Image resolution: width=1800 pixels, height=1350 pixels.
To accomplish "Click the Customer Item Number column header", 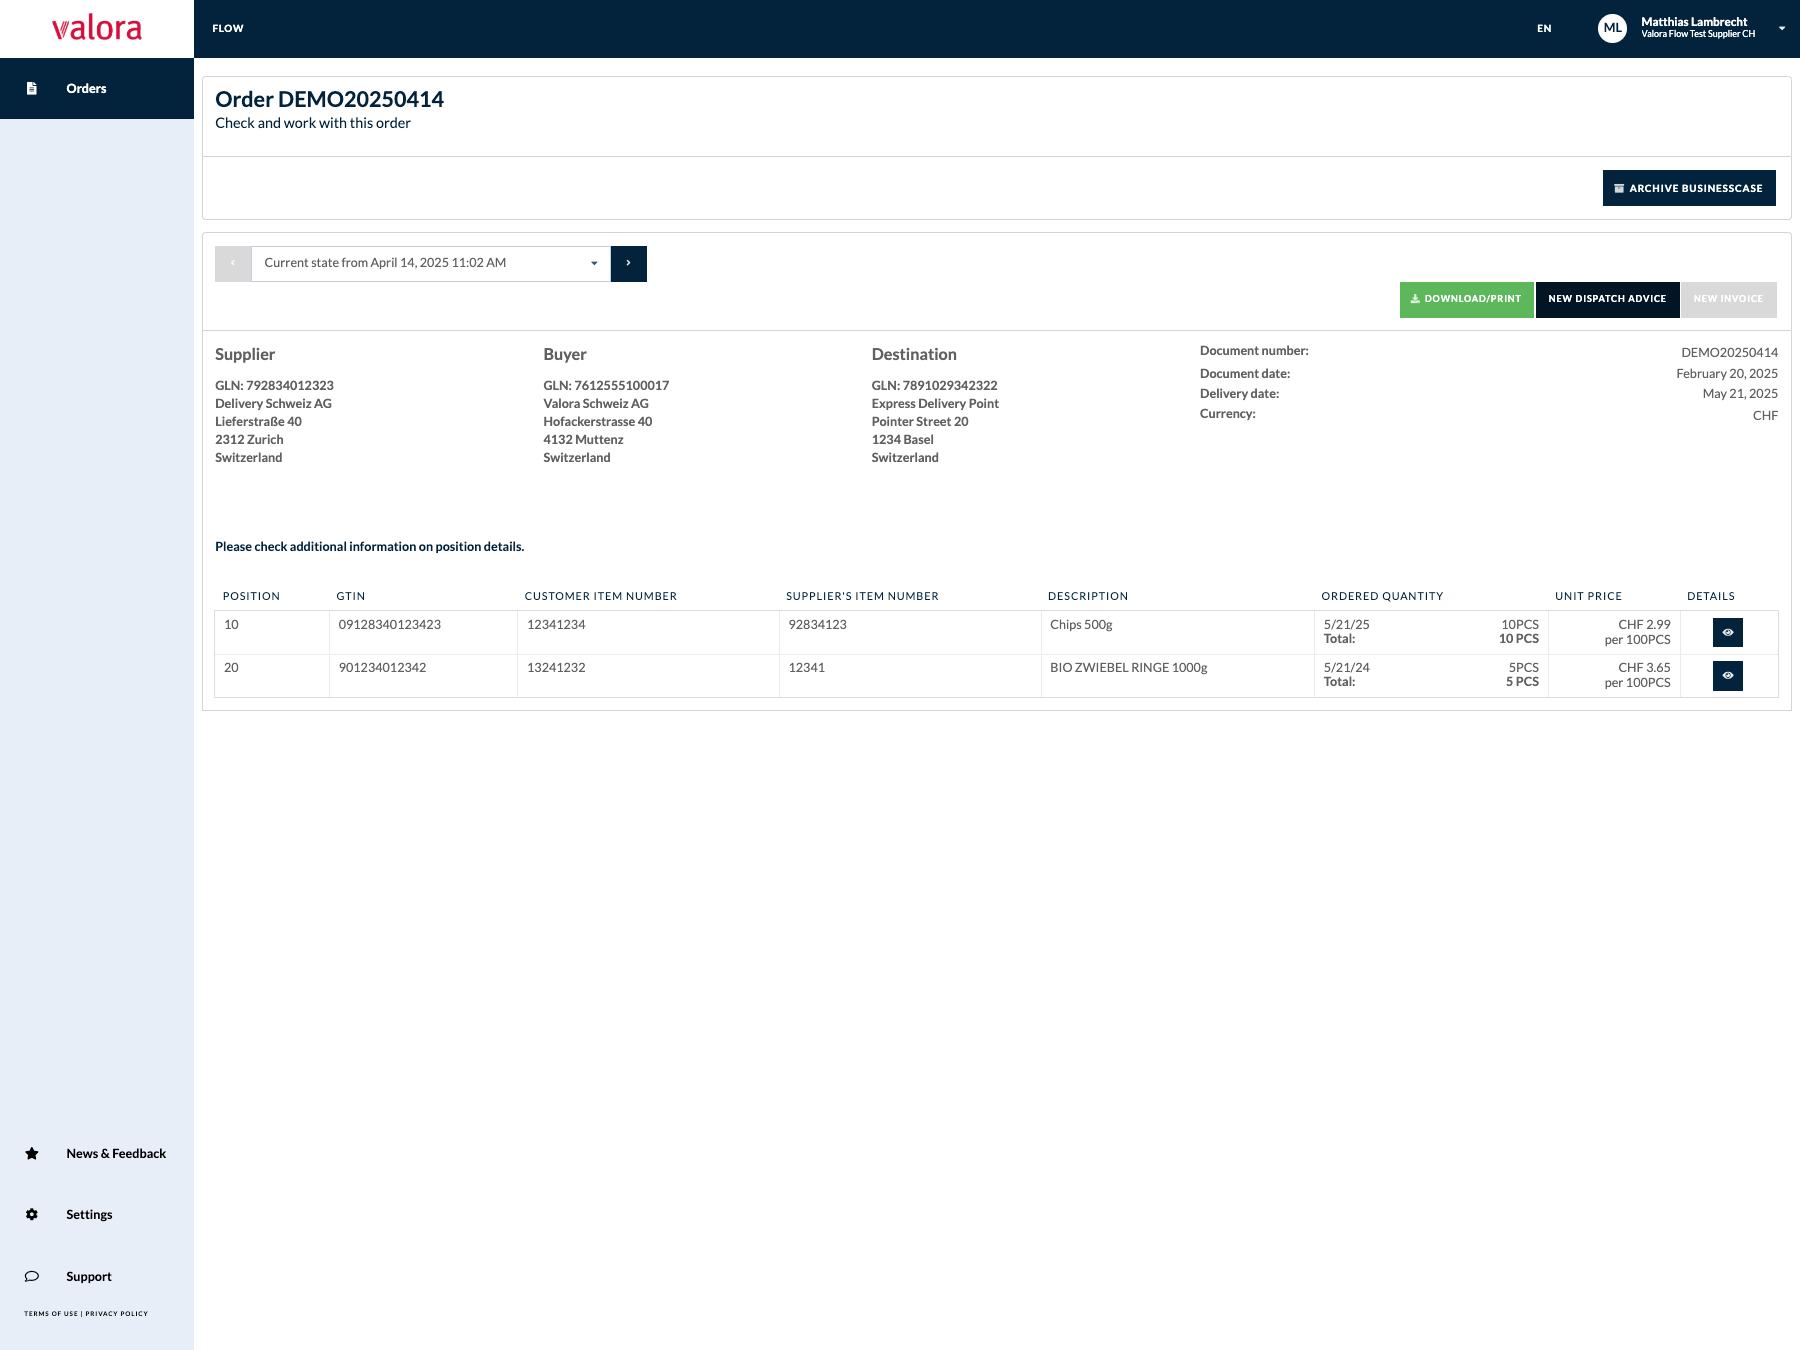I will 601,596.
